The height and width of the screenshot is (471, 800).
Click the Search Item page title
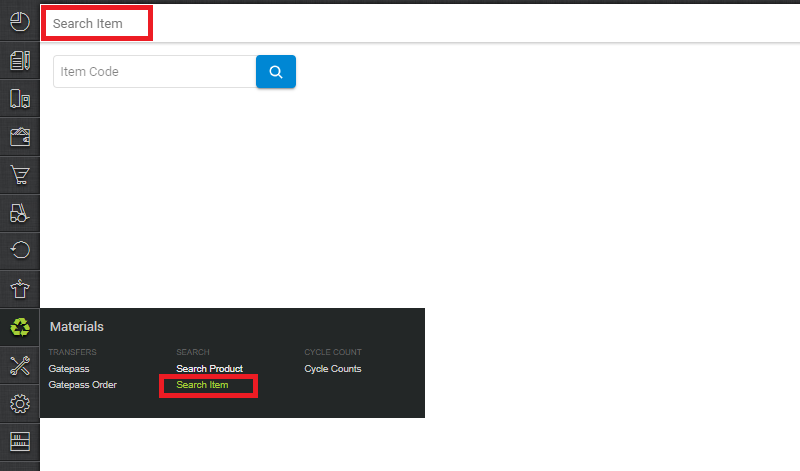pos(88,23)
